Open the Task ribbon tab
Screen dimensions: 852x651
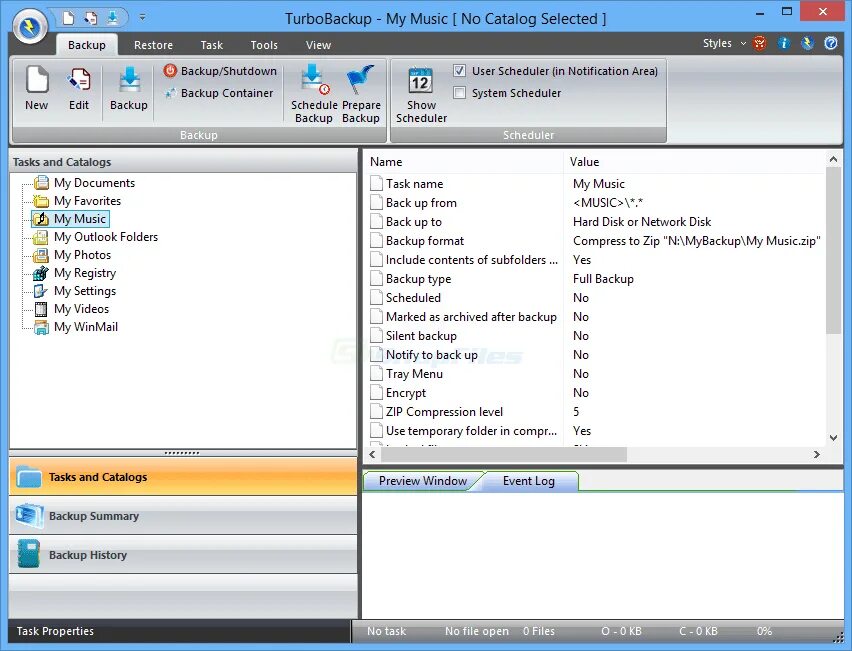click(211, 45)
